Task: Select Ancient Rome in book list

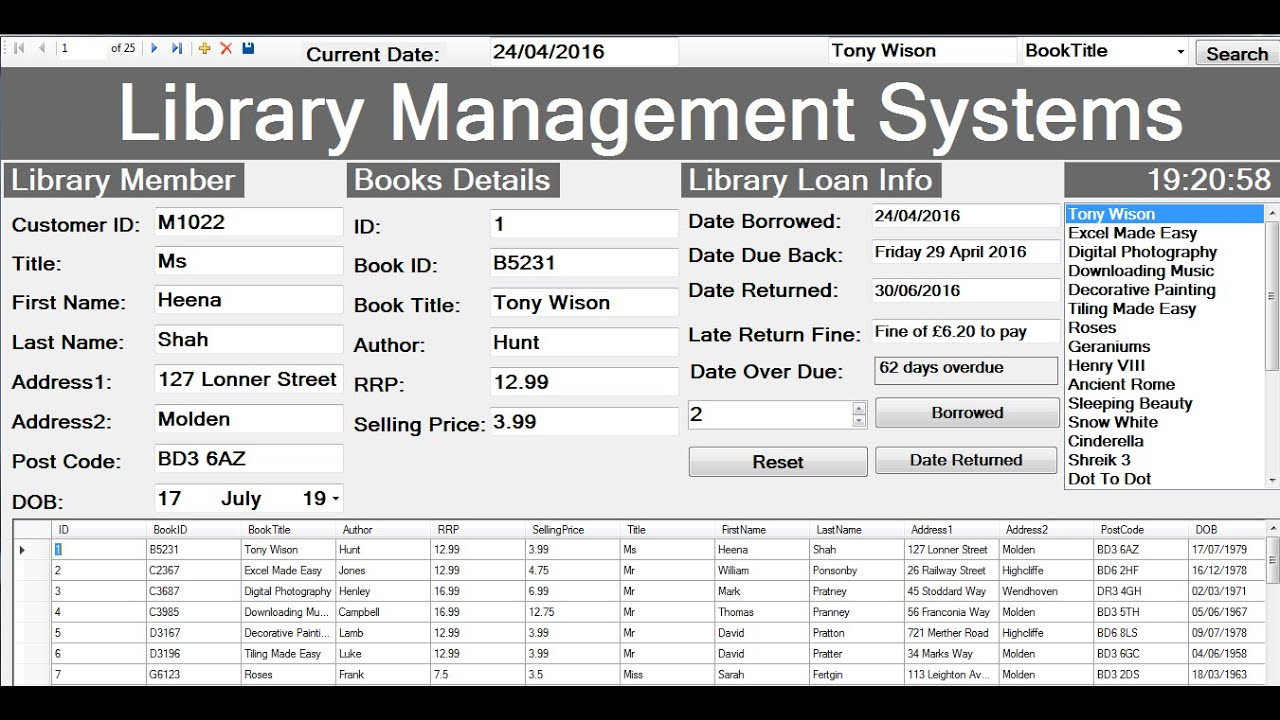Action: click(1165, 384)
